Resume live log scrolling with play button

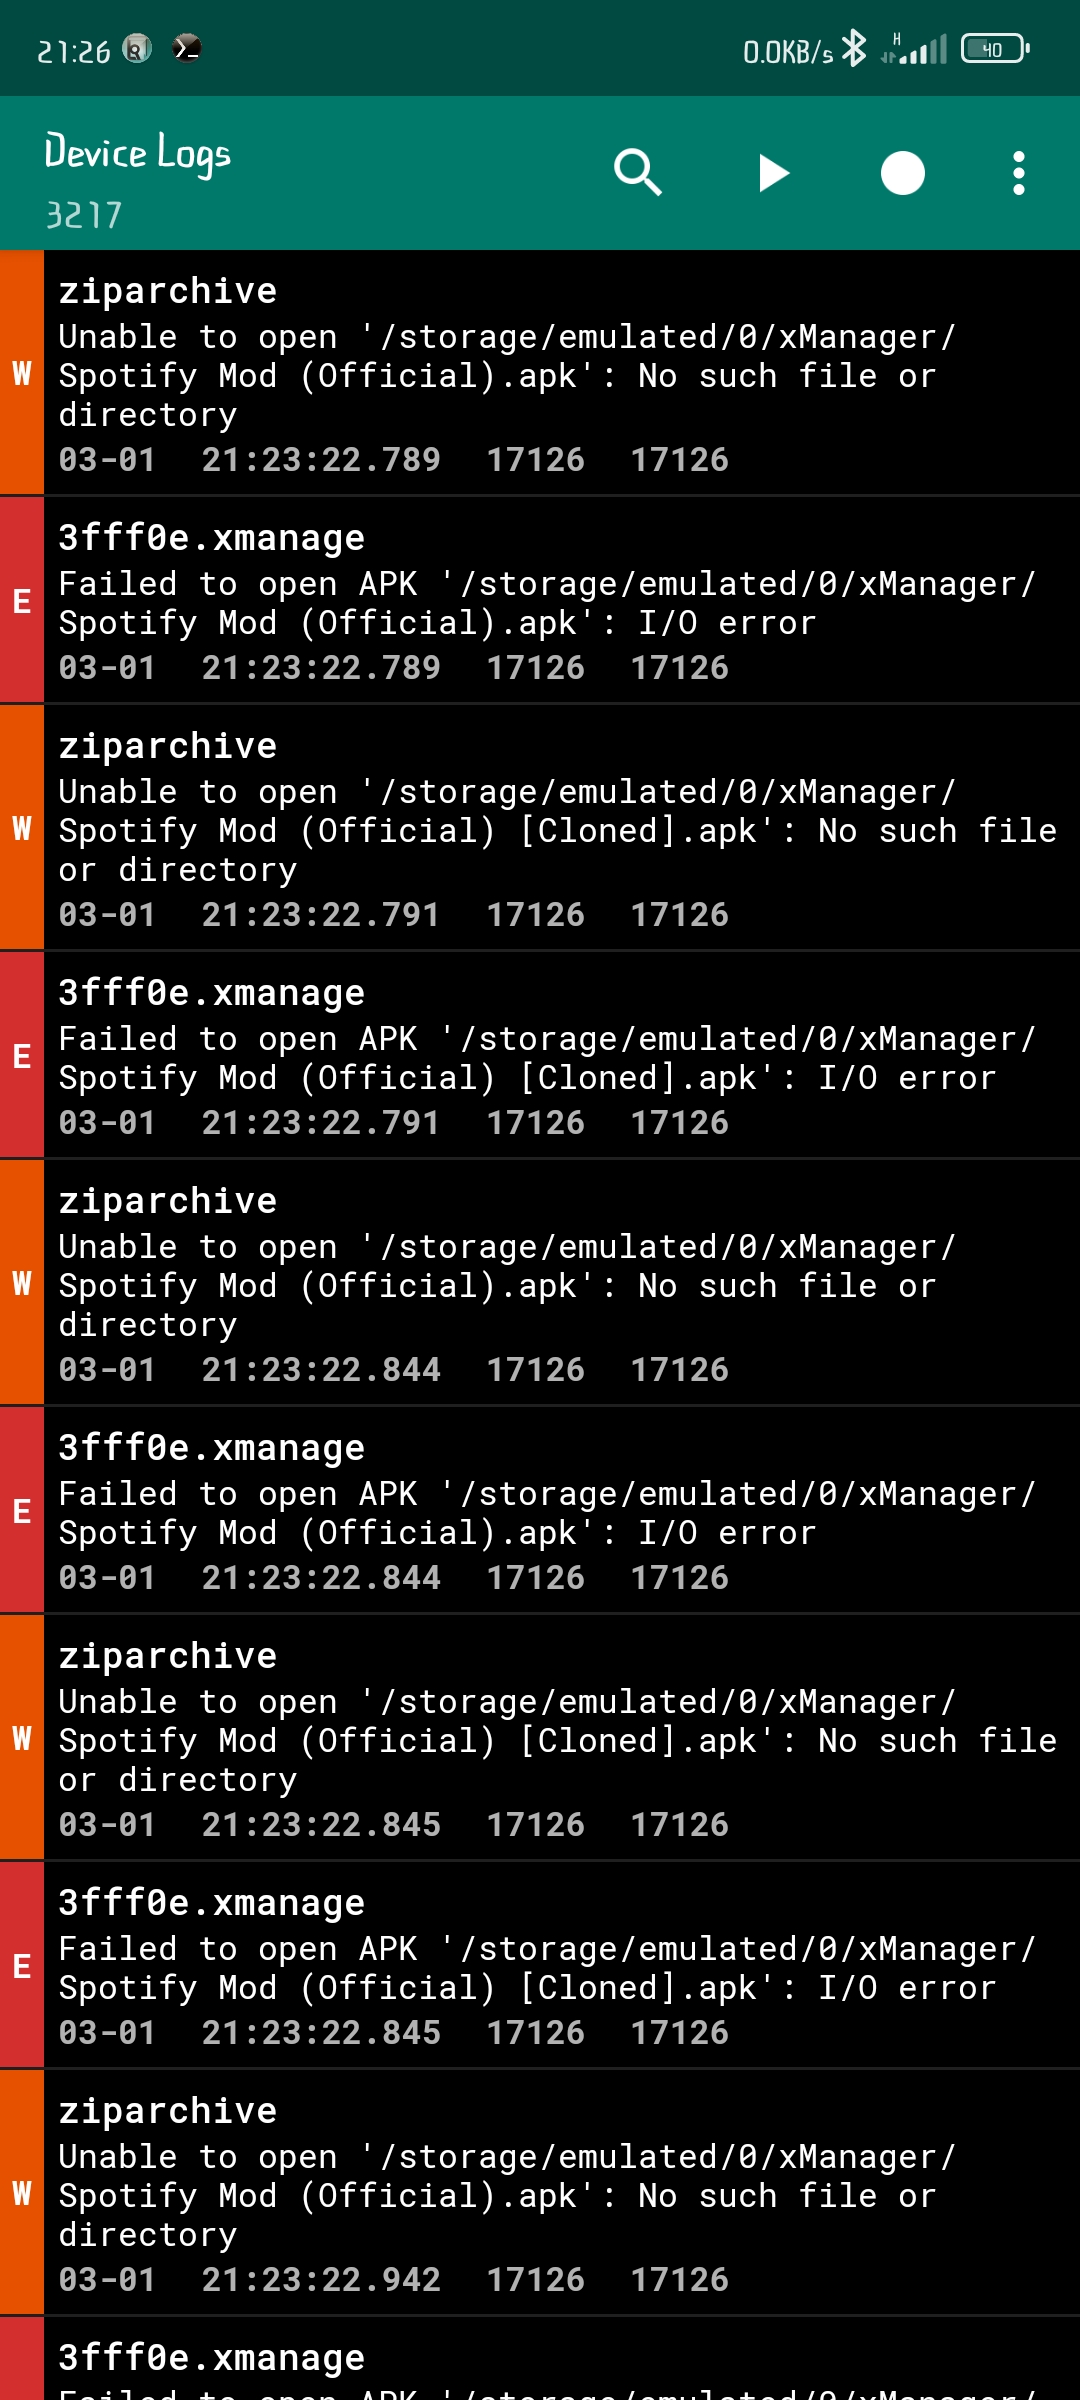tap(773, 172)
